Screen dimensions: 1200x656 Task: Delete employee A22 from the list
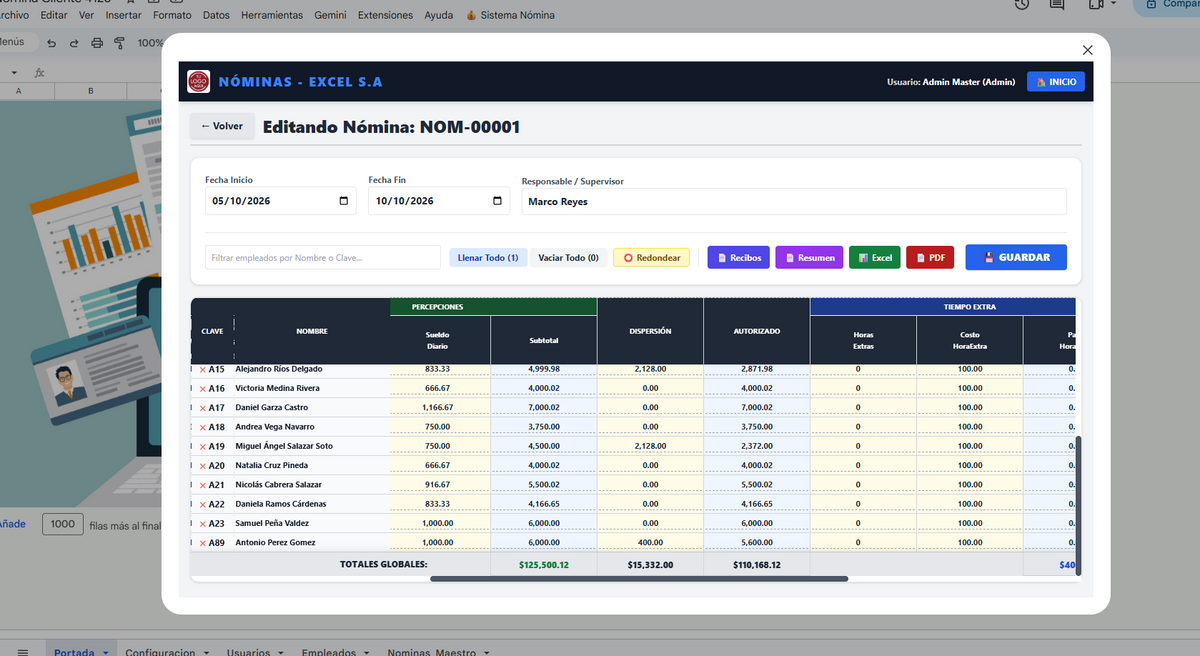point(202,504)
